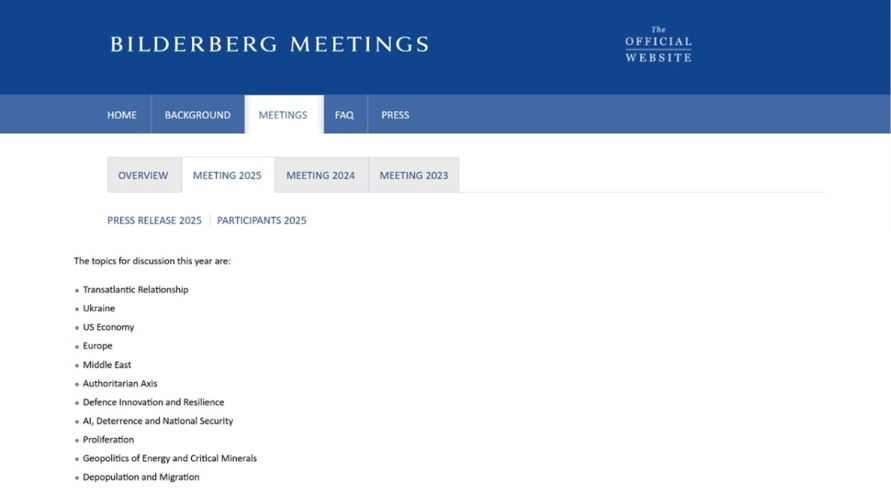
Task: Select the Meeting 2025 tab
Action: click(227, 176)
